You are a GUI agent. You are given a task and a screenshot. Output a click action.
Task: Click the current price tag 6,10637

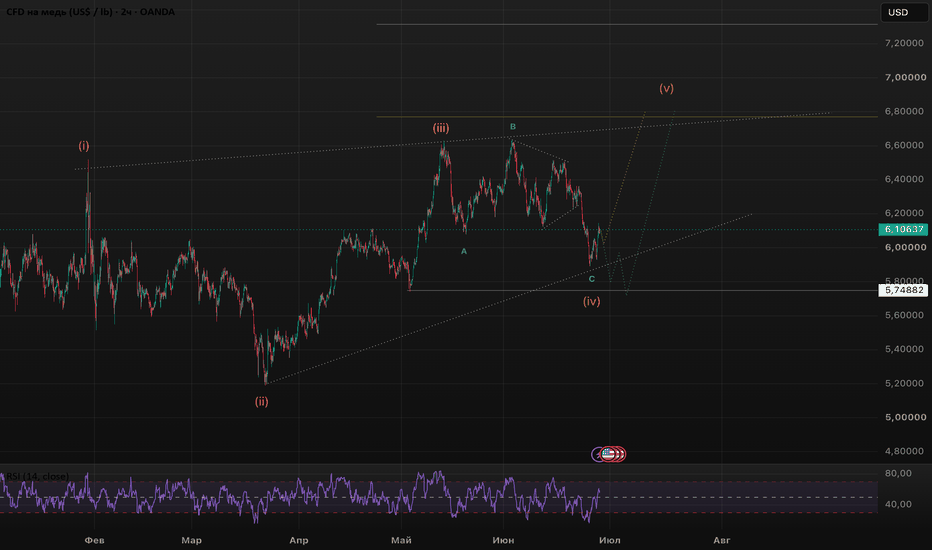coord(903,230)
